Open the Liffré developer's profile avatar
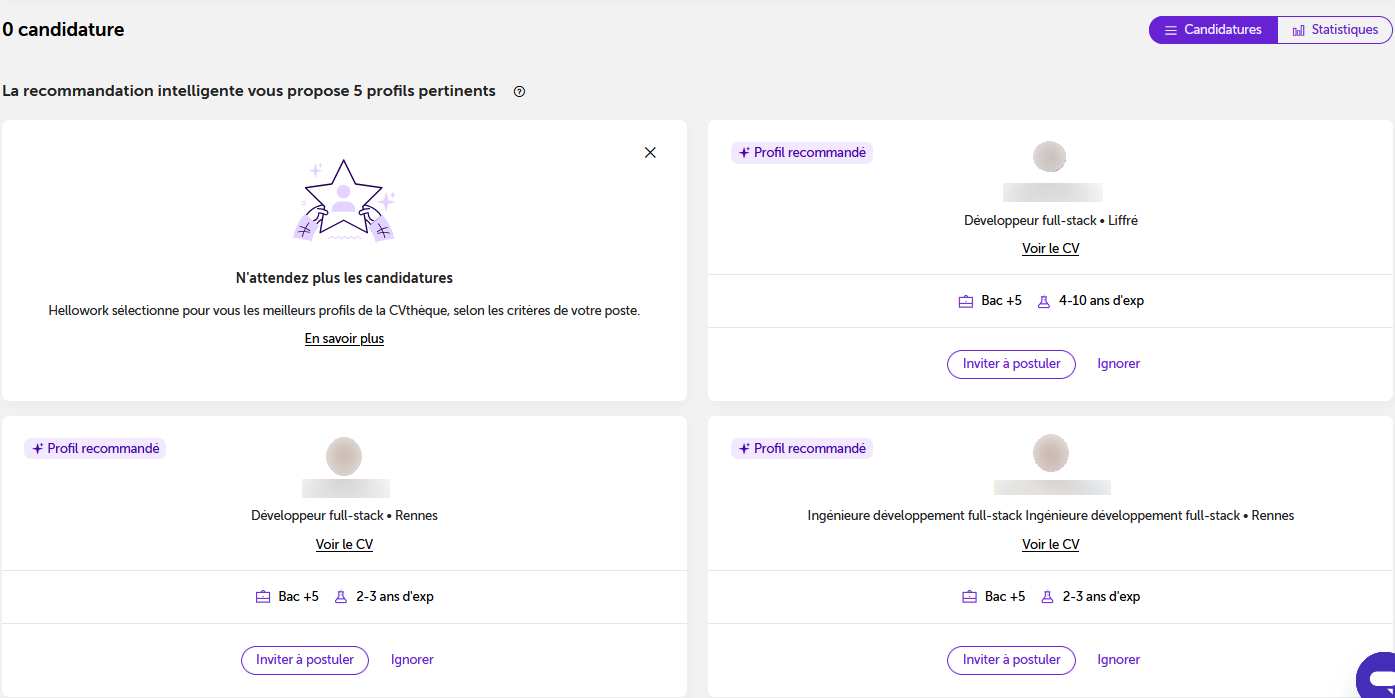Image resolution: width=1395 pixels, height=698 pixels. [1049, 157]
